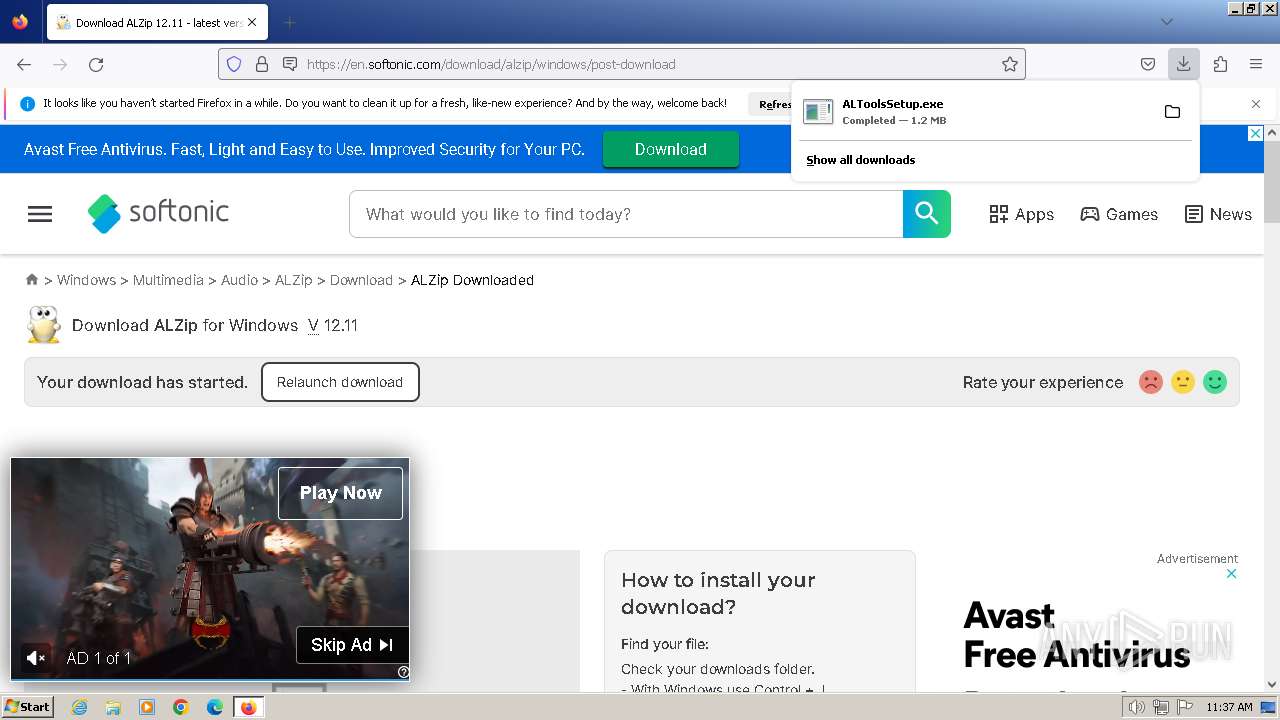
Task: Select Firefox taskbar button
Action: pyautogui.click(x=248, y=707)
